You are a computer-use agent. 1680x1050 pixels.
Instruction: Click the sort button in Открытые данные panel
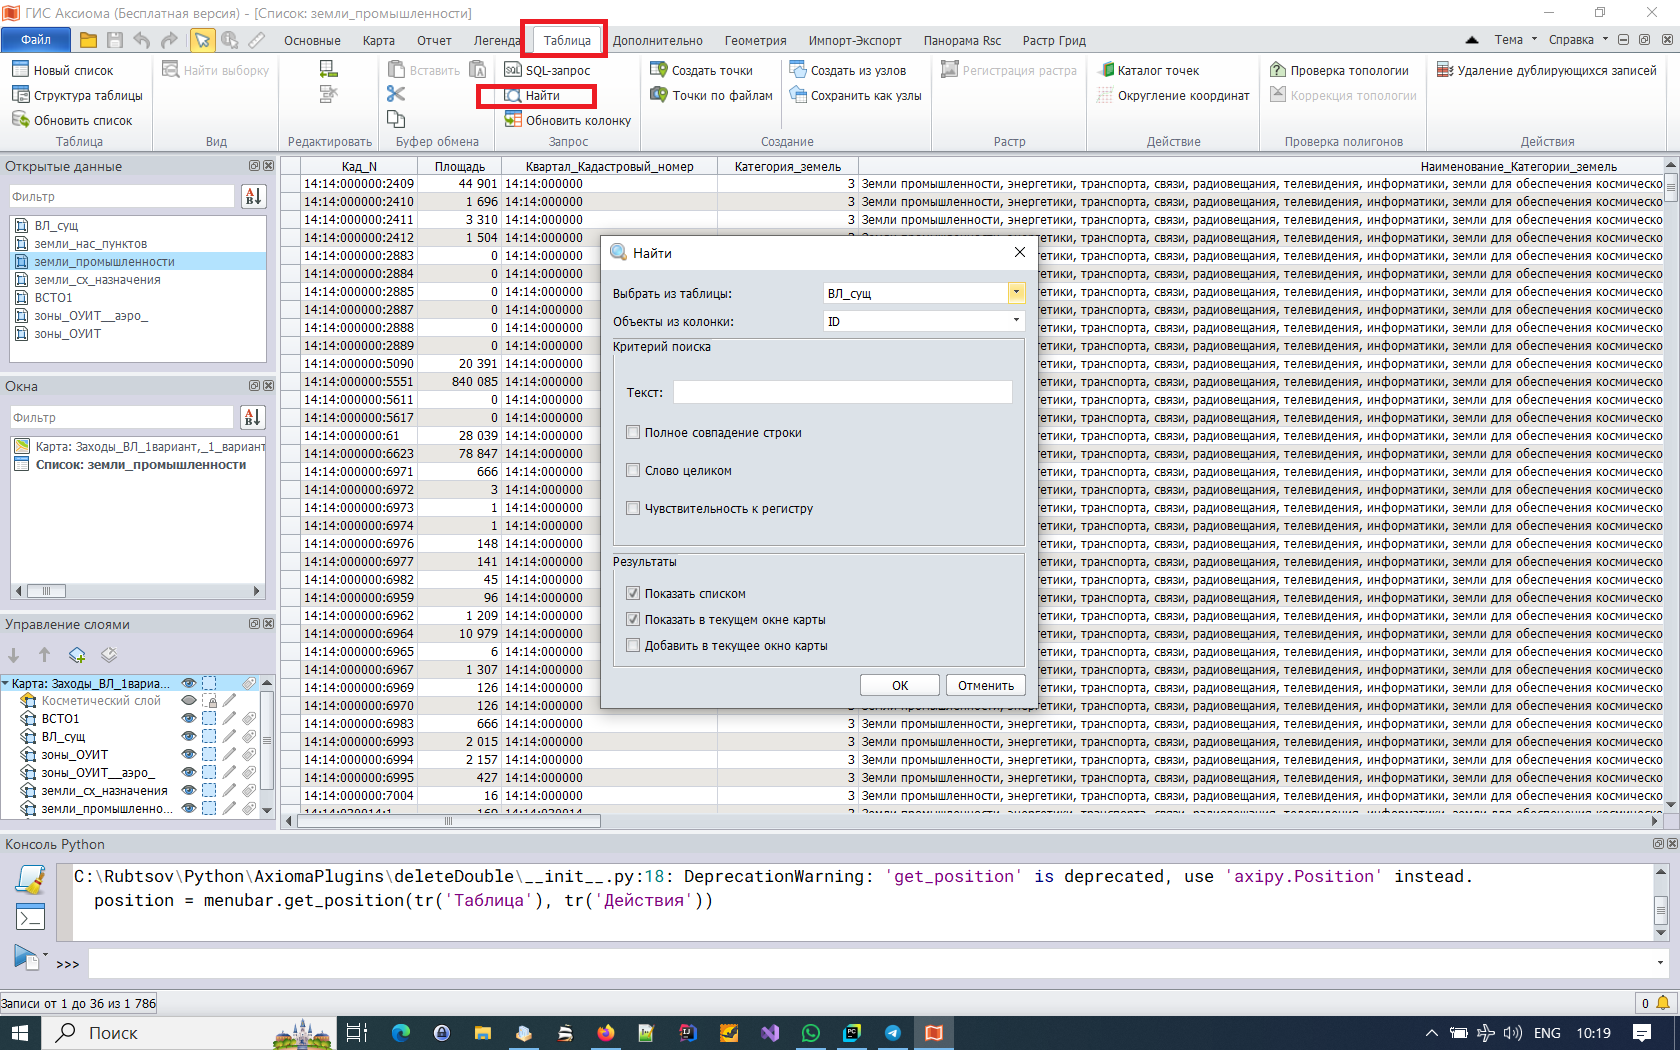coord(253,197)
